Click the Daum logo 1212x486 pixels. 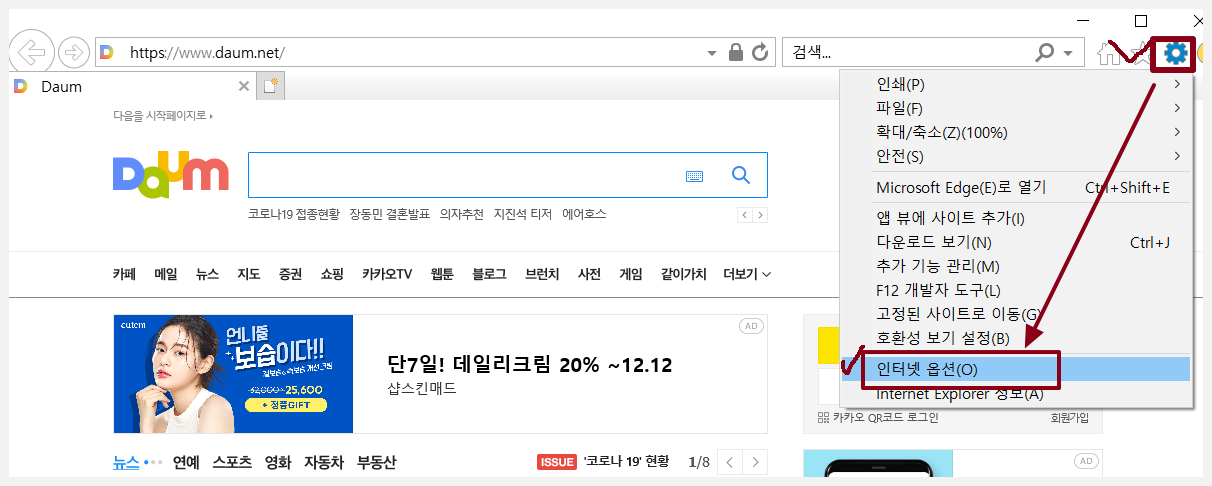click(x=171, y=175)
